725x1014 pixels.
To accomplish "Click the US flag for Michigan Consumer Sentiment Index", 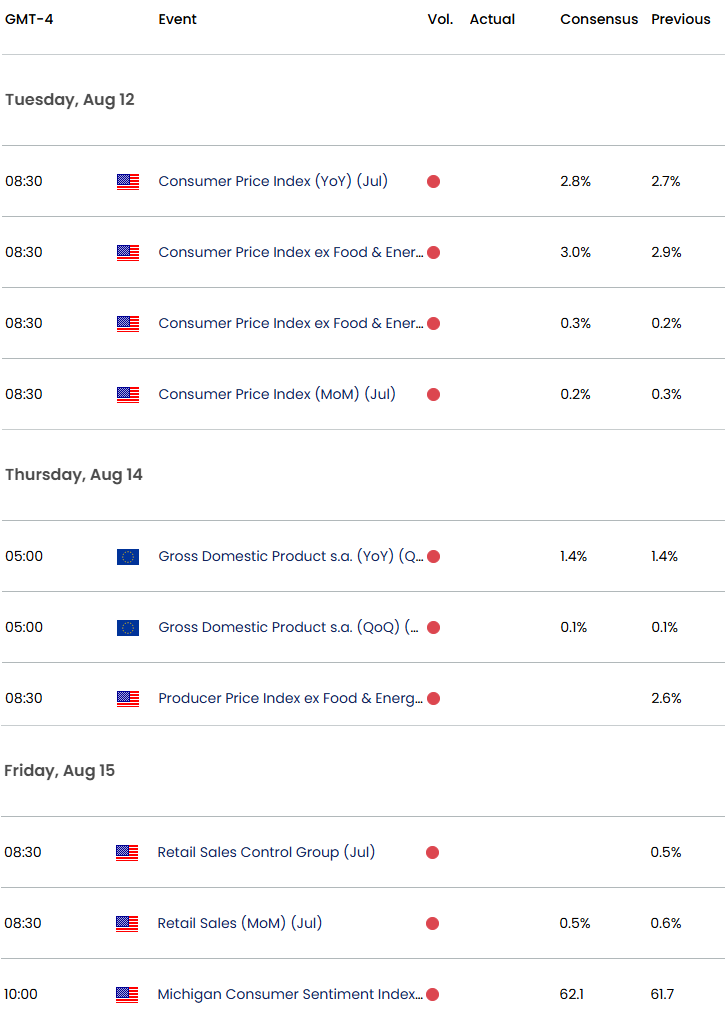I will 127,995.
